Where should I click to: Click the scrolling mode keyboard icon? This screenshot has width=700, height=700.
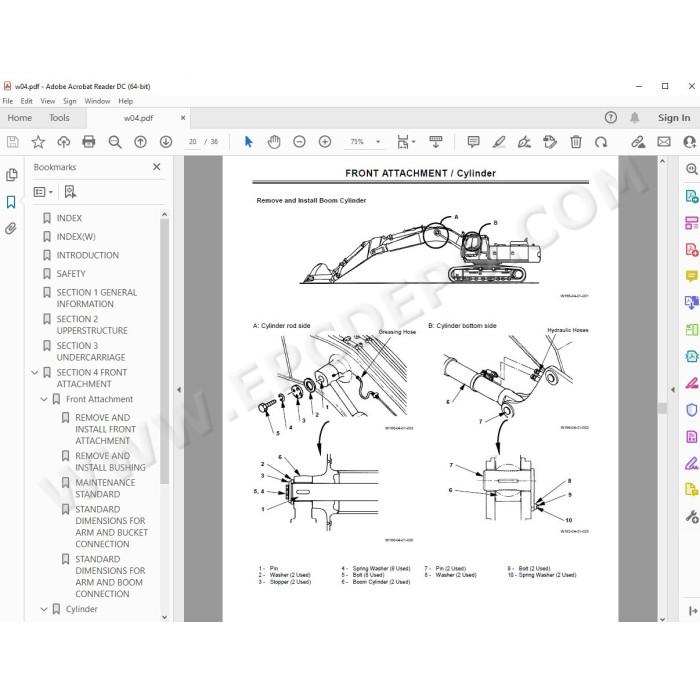pyautogui.click(x=435, y=142)
